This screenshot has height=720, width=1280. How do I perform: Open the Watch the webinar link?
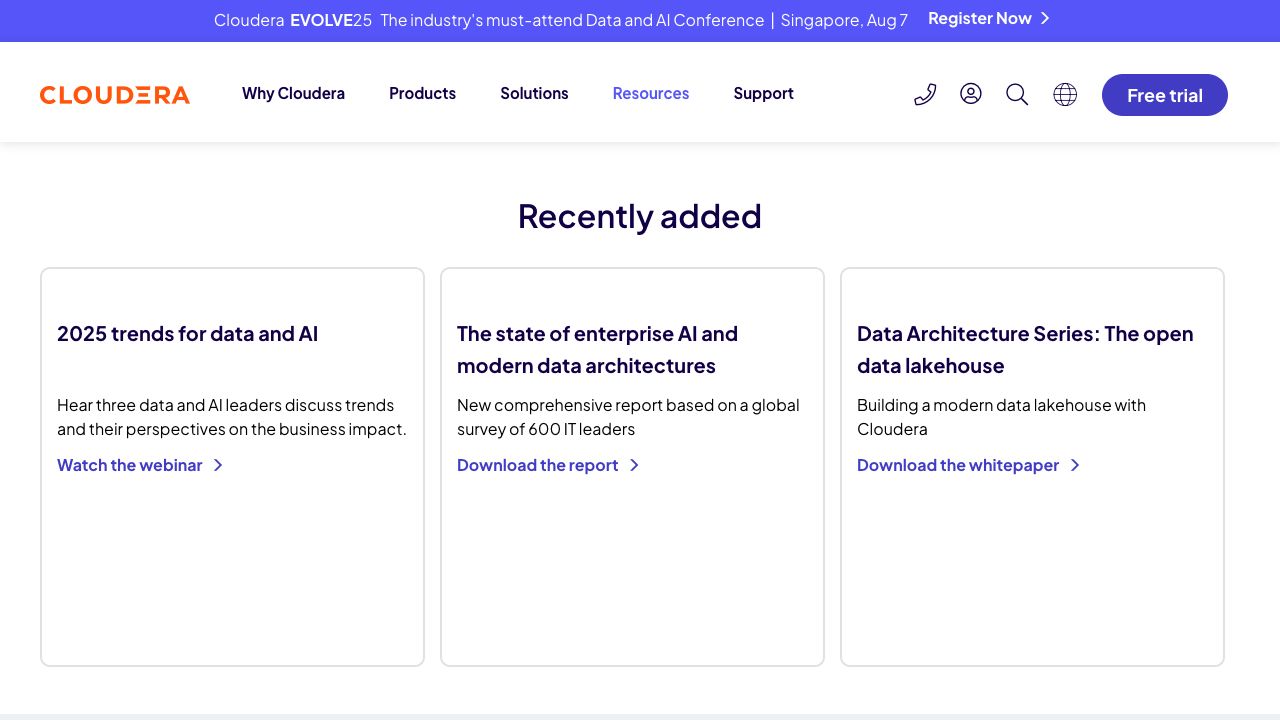tap(129, 465)
